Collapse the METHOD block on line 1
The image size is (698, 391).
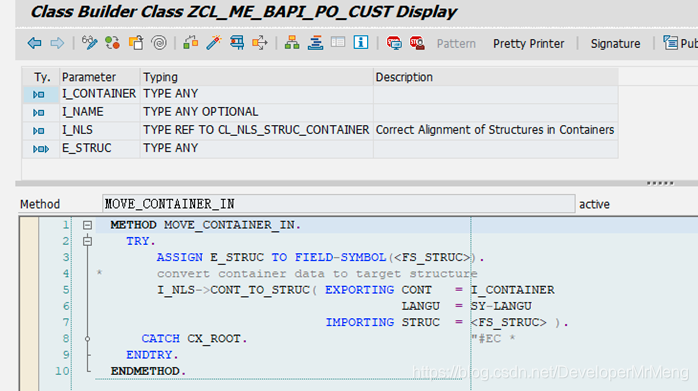[x=87, y=225]
